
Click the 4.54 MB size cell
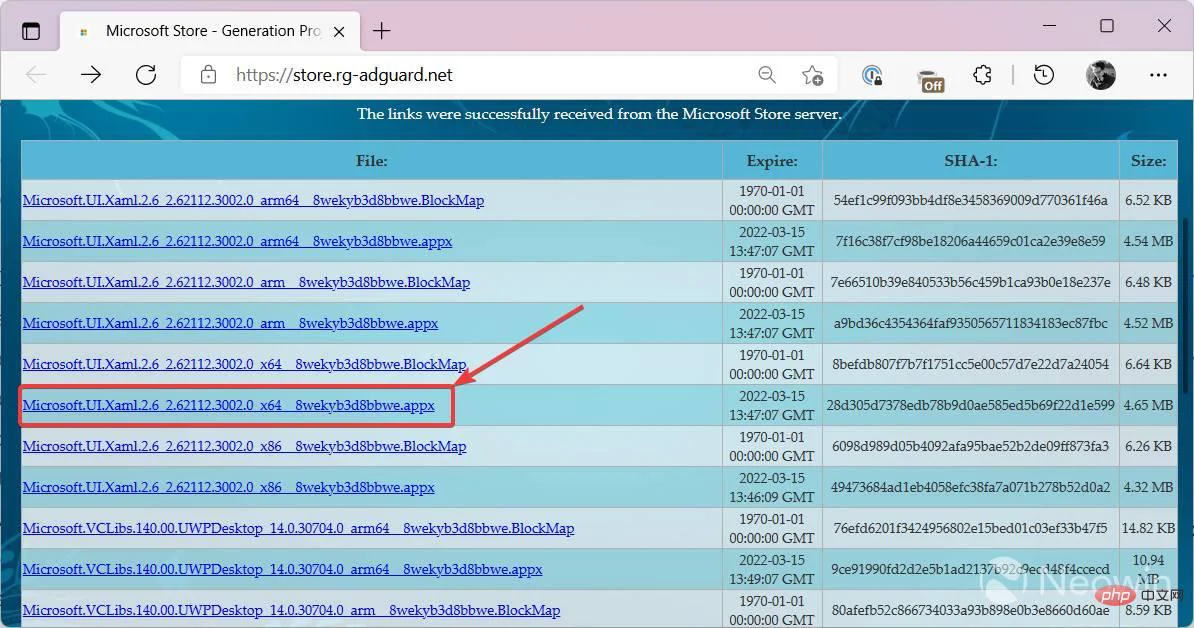[x=1148, y=241]
